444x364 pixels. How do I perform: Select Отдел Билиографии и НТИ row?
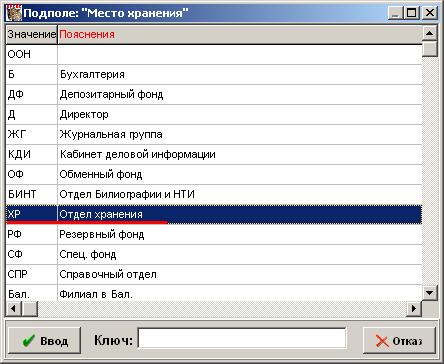pos(214,194)
